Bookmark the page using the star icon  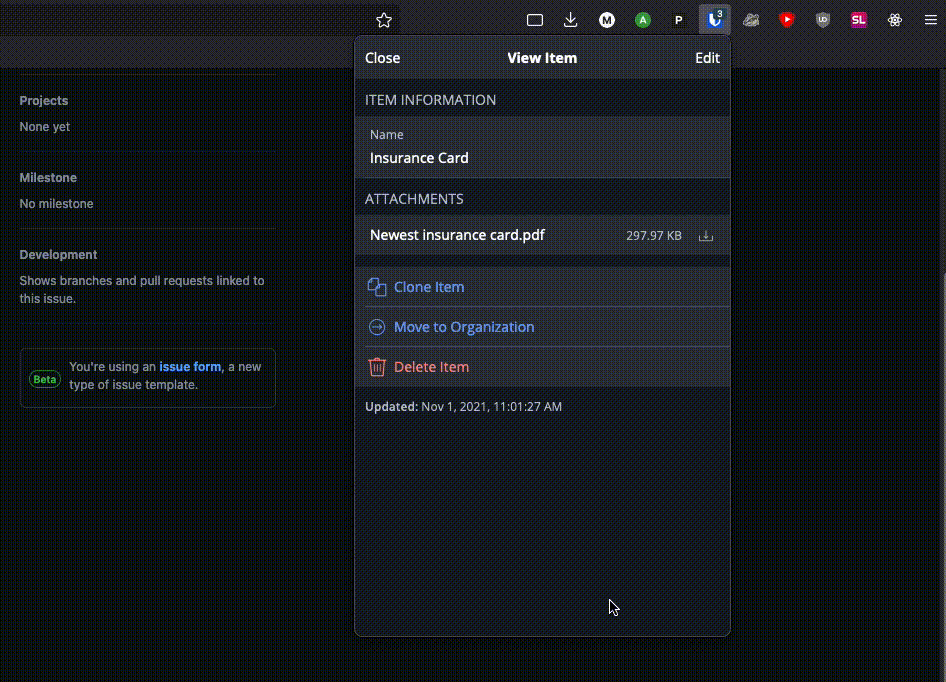383,19
